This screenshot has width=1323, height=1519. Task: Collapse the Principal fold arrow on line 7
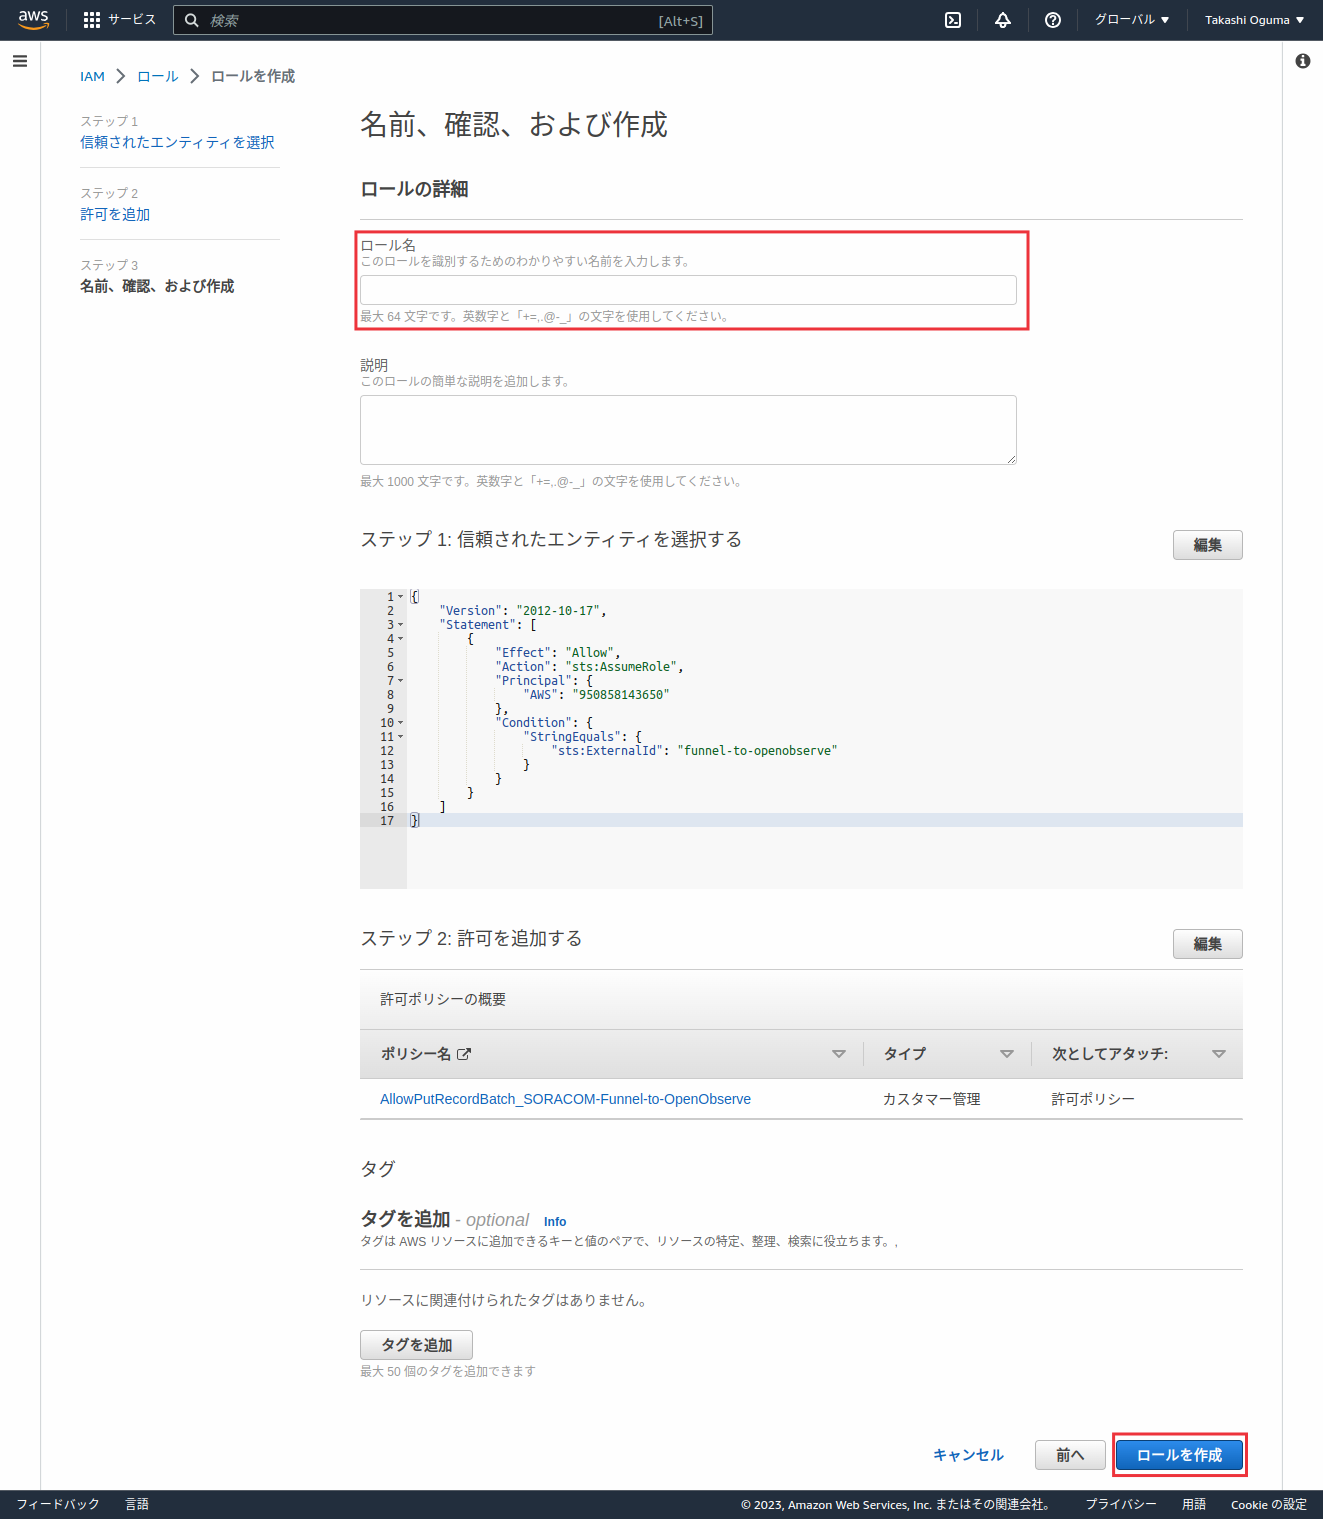(x=401, y=681)
